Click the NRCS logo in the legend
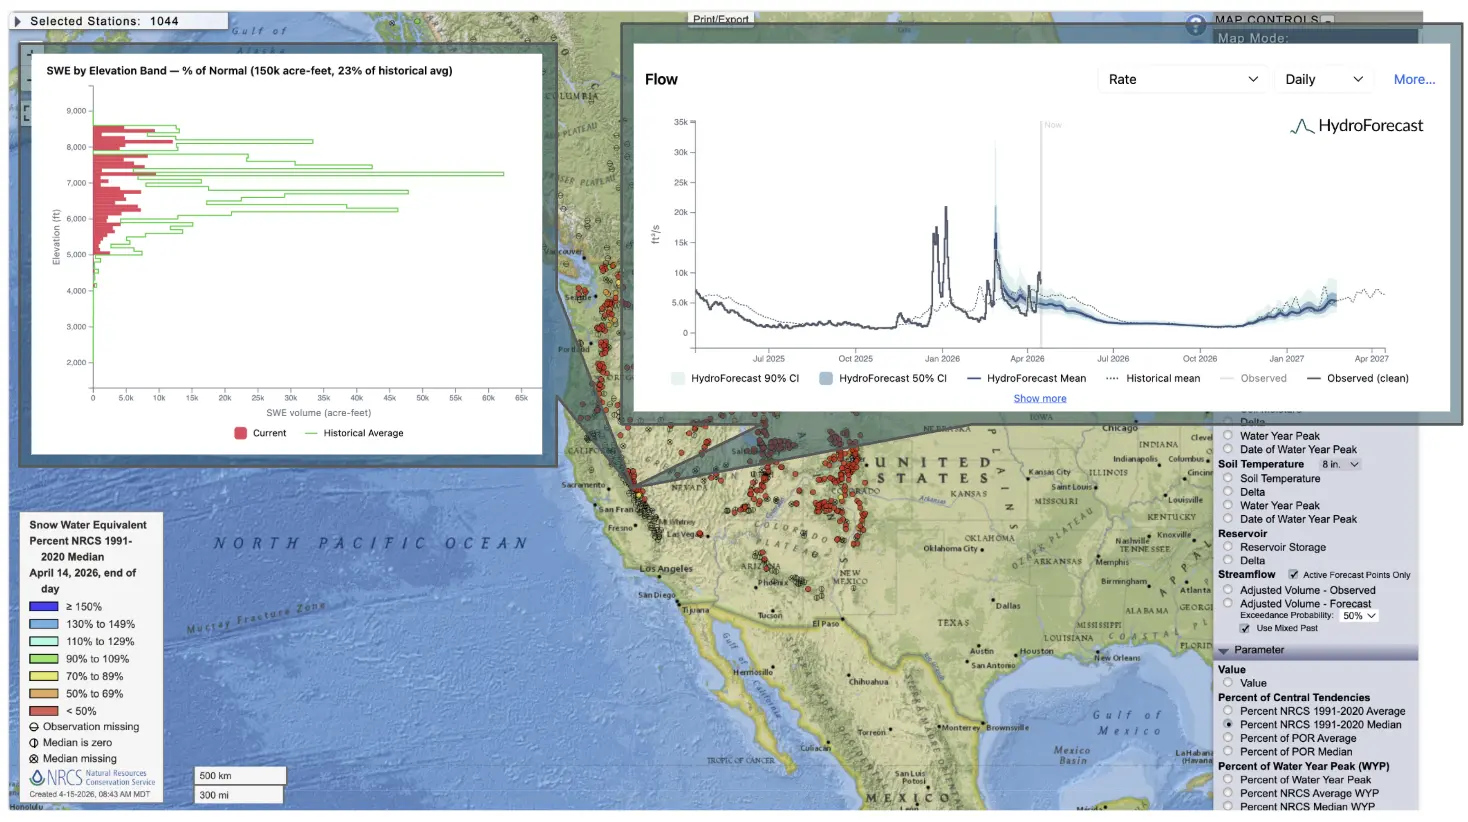1468x822 pixels. [92, 777]
